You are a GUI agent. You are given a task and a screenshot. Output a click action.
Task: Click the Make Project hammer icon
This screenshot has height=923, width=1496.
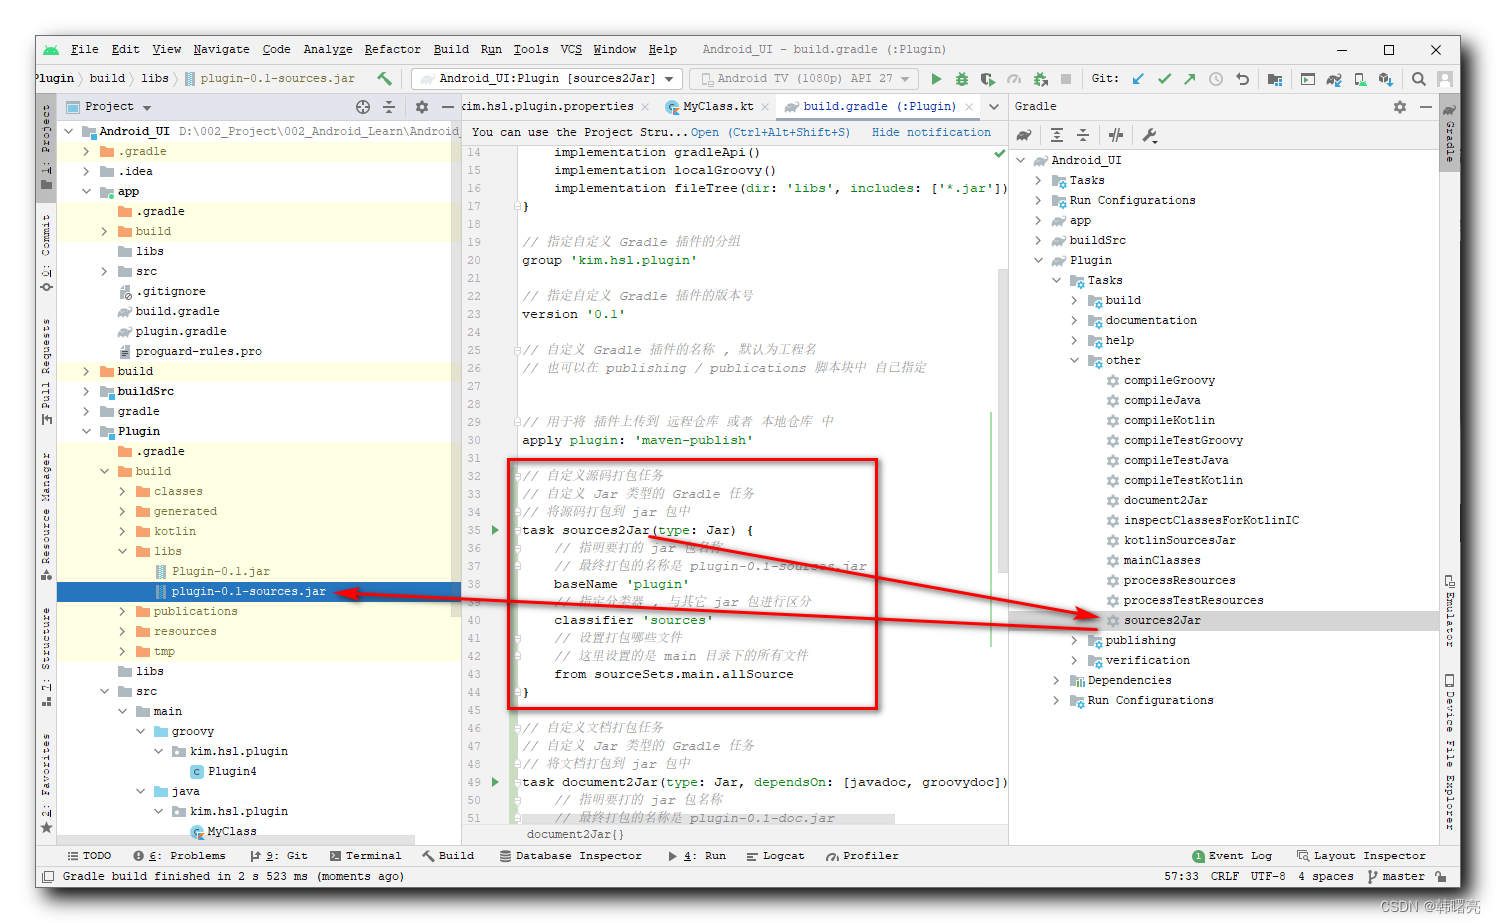tap(385, 78)
